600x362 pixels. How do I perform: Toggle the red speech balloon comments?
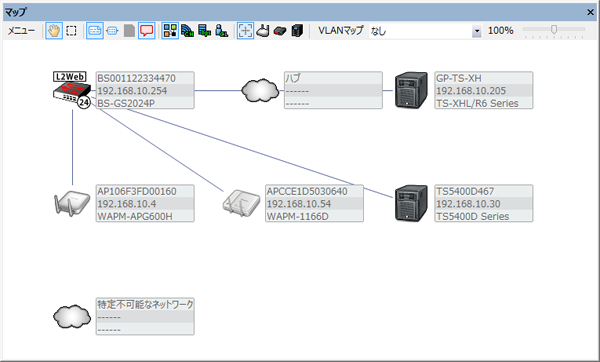tap(147, 31)
